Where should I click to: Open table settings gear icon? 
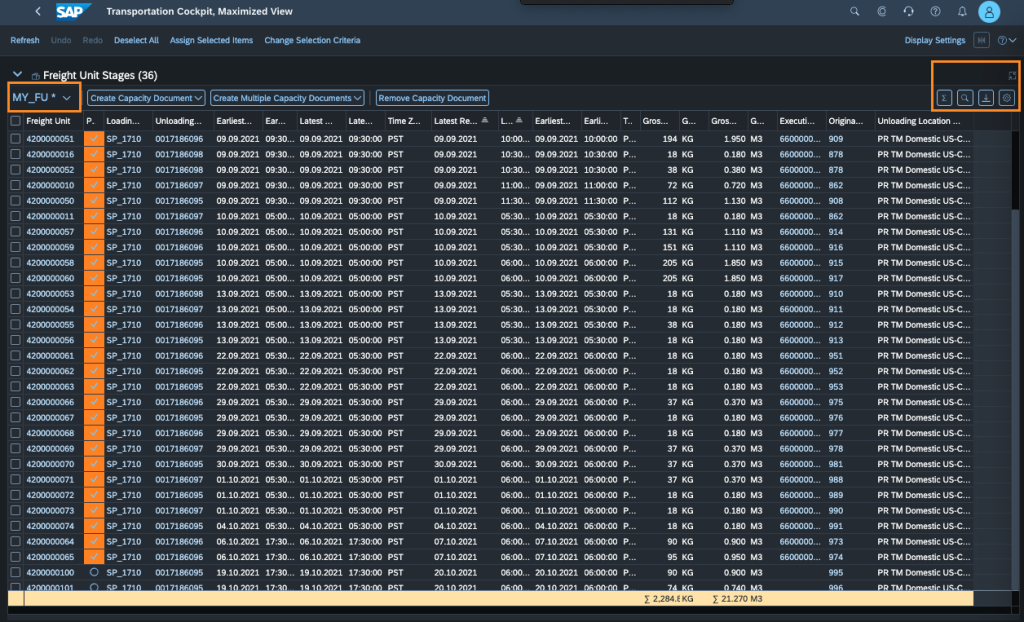[1006, 98]
